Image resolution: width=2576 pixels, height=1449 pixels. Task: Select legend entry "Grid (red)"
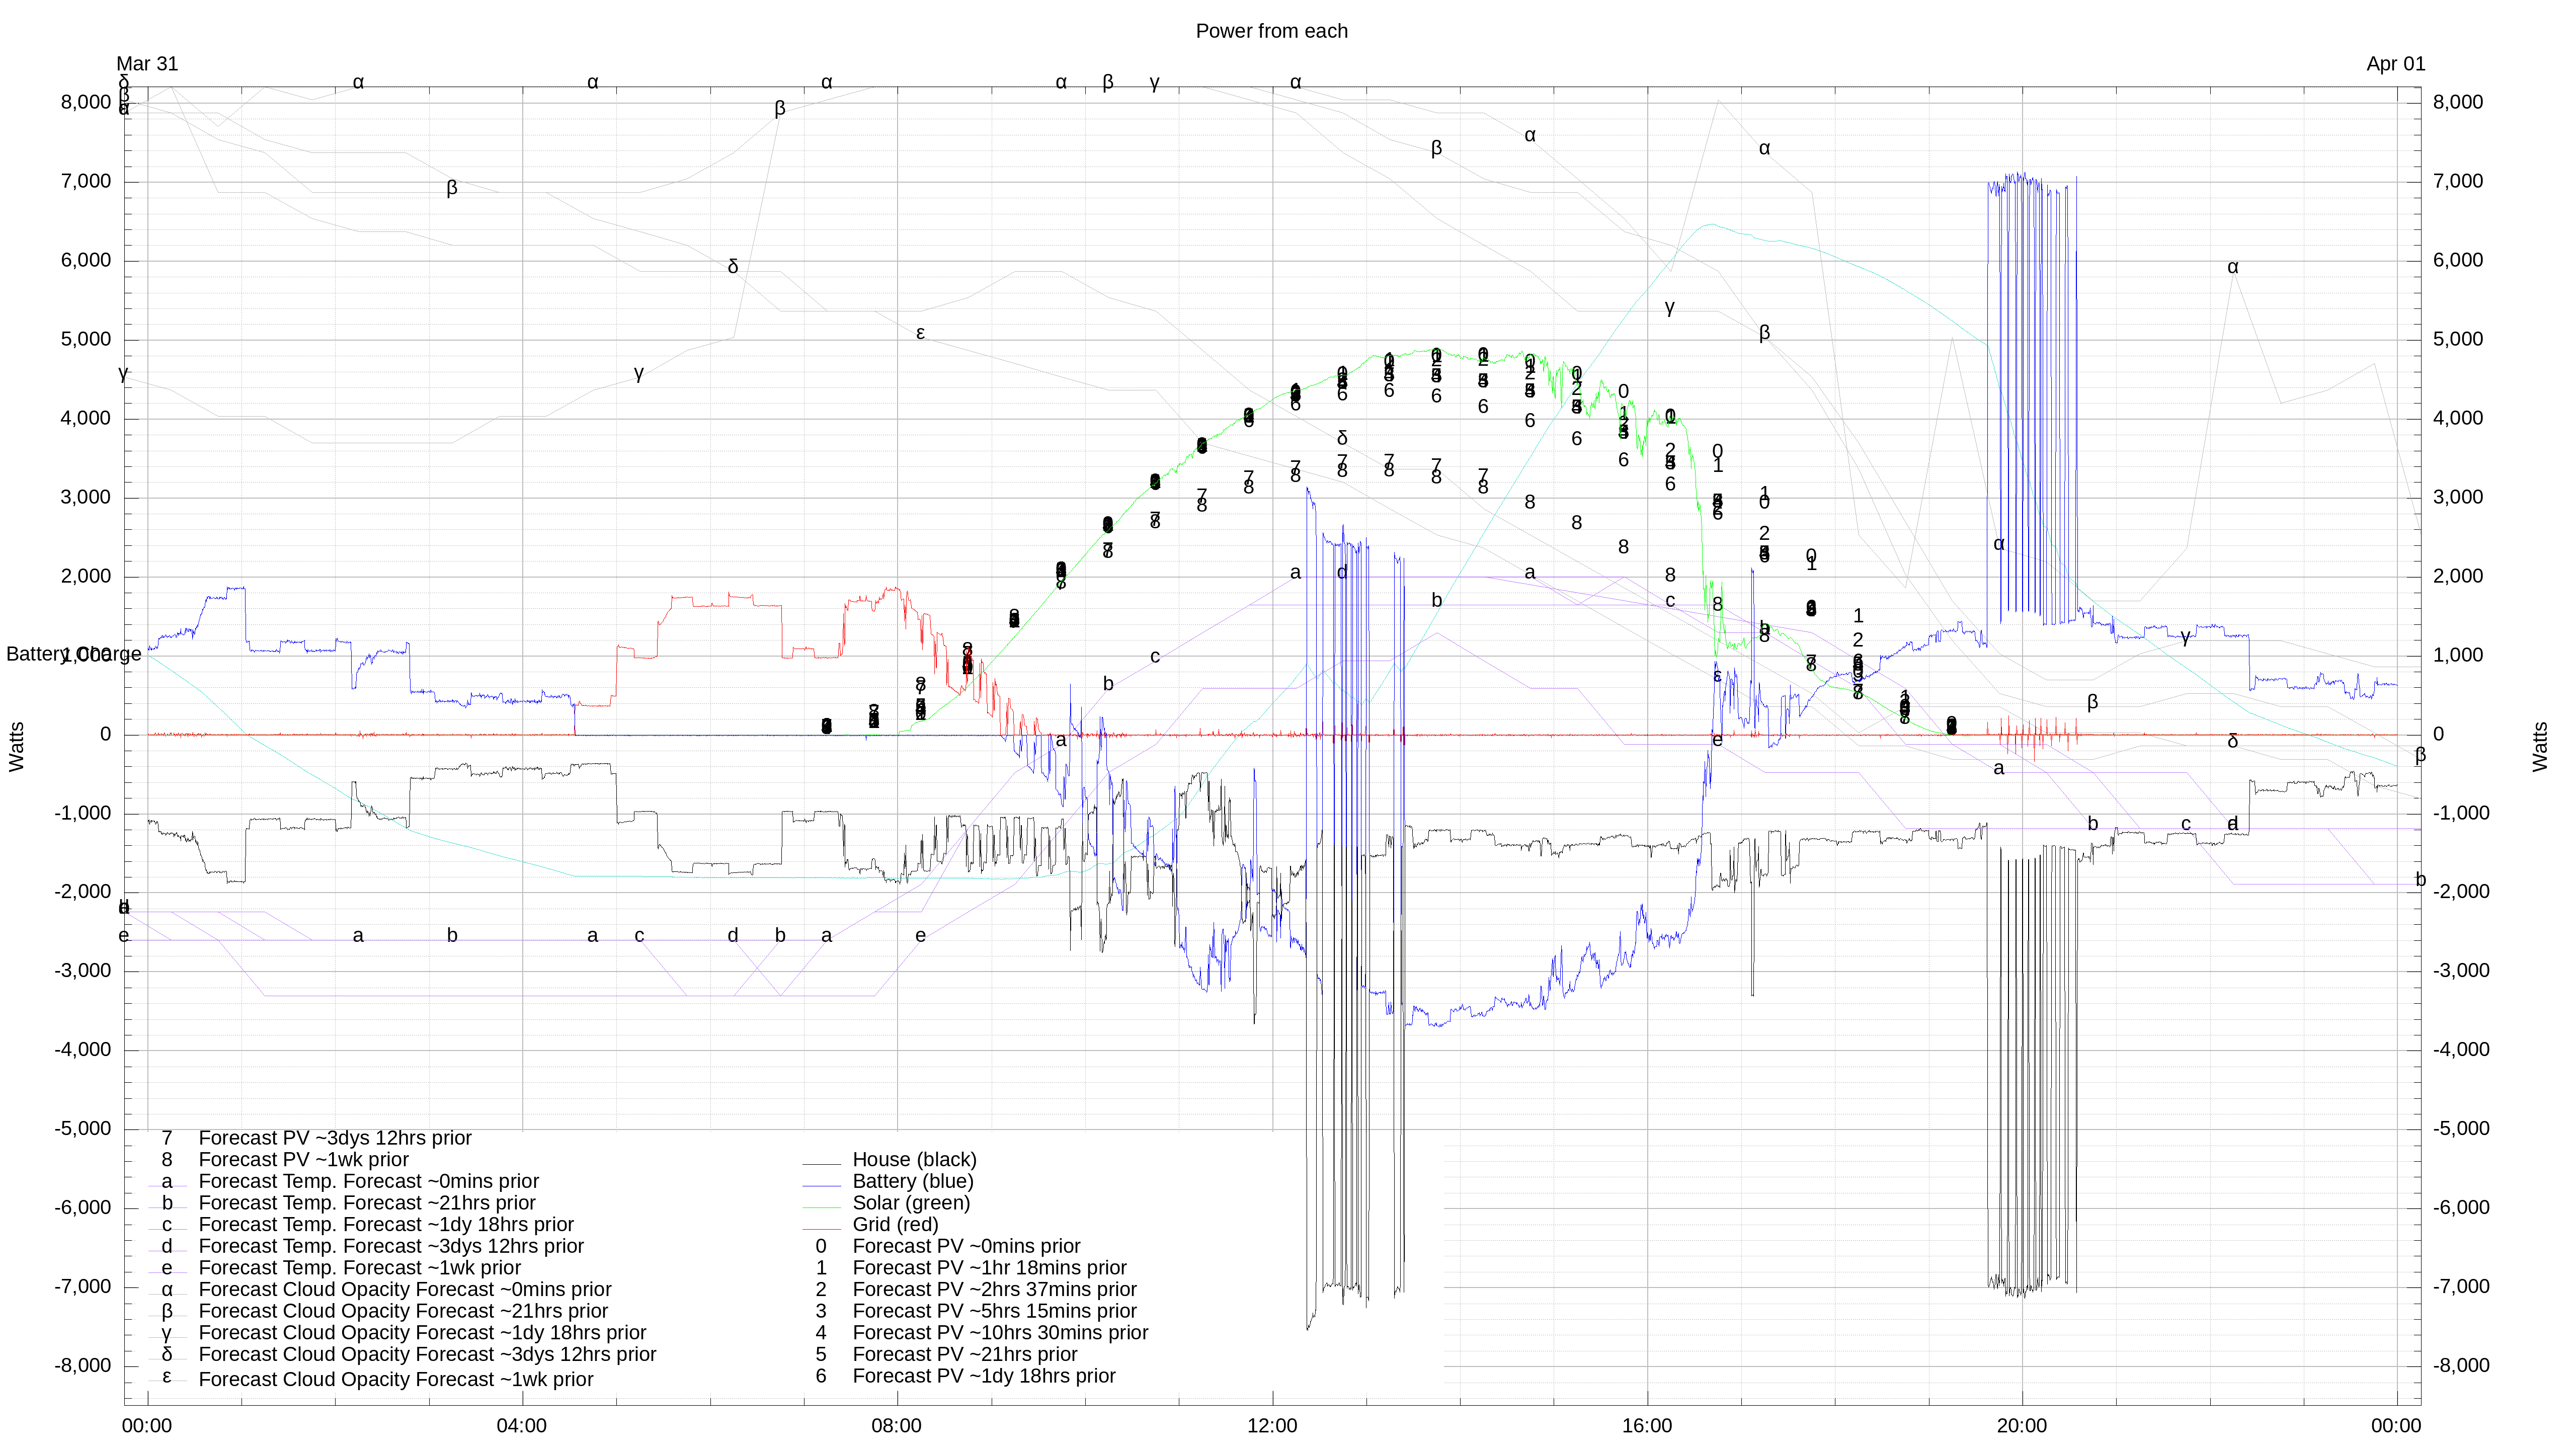895,1224
